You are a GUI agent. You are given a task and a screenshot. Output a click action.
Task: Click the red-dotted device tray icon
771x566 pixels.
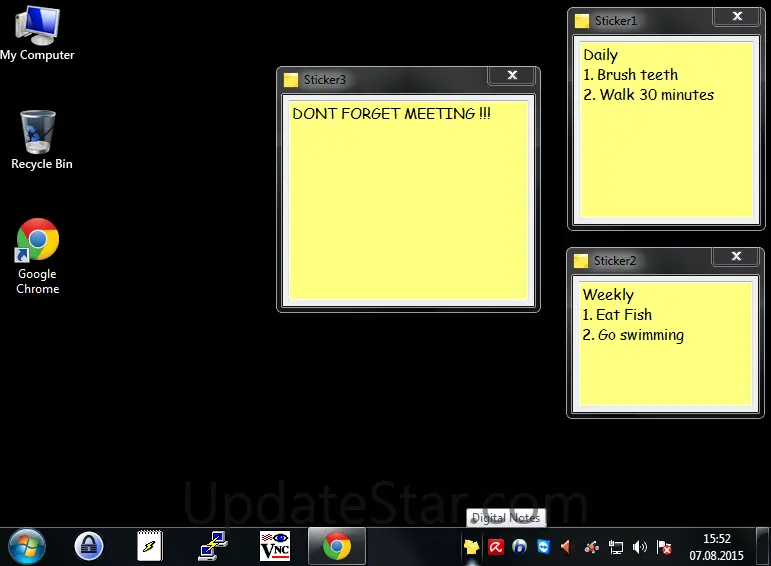pos(592,547)
